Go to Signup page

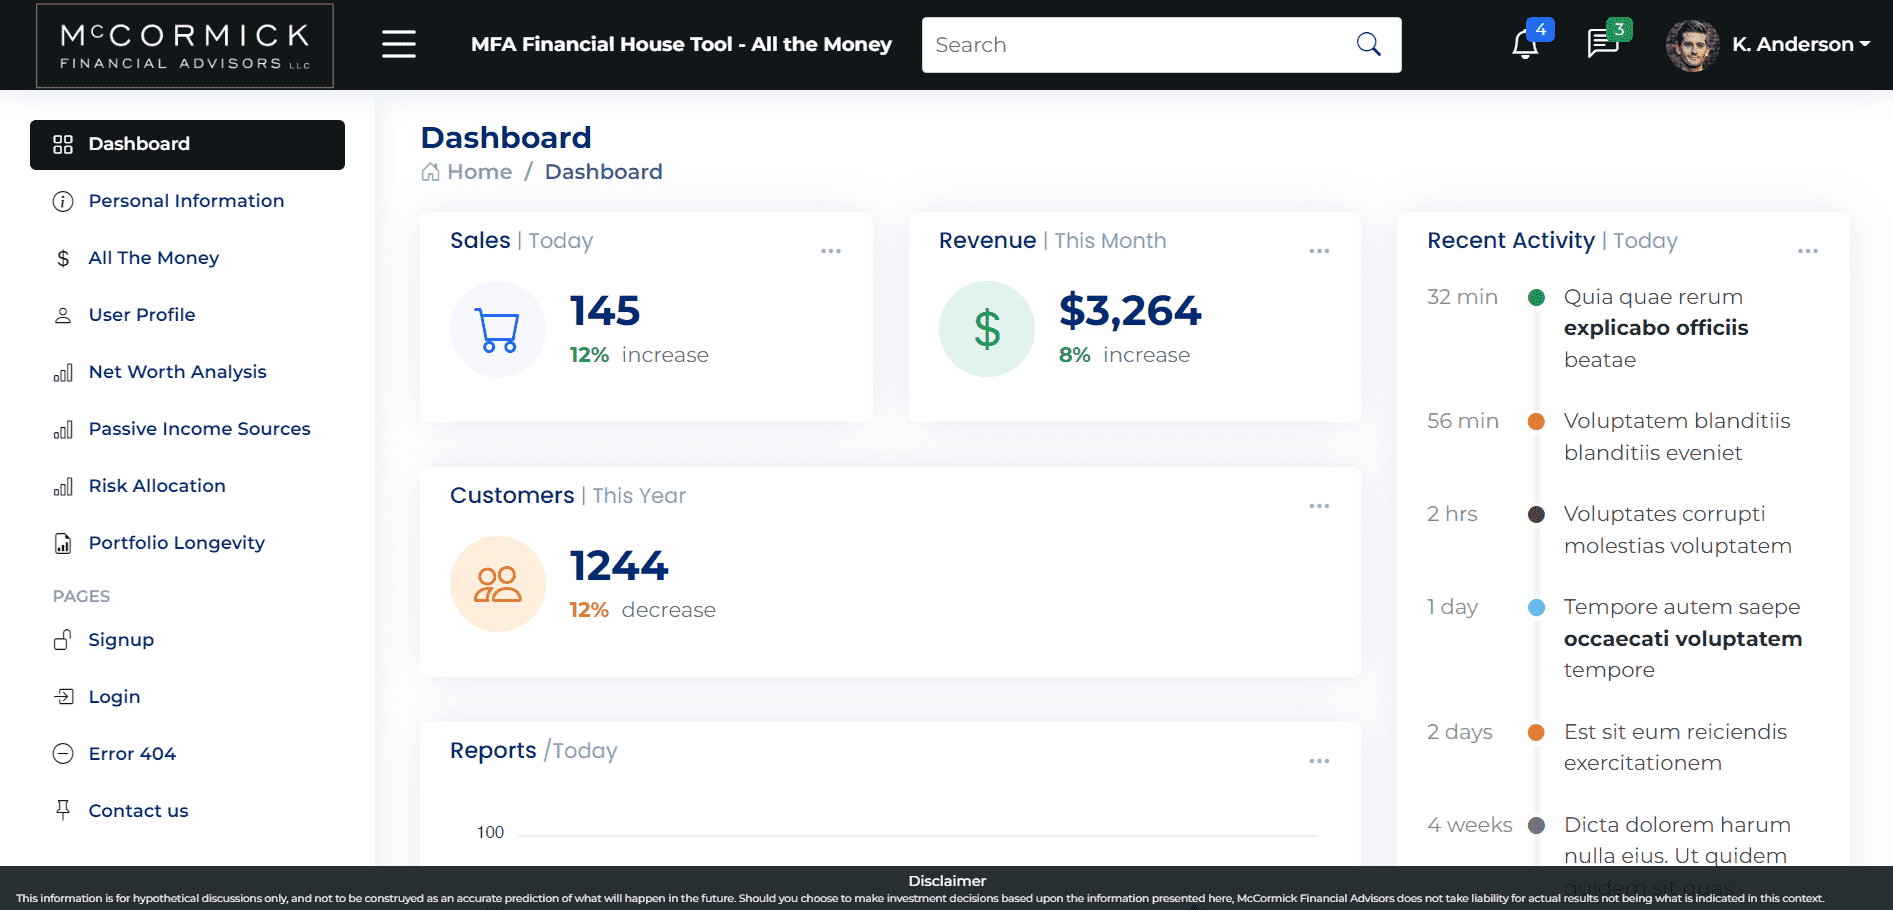187,640
